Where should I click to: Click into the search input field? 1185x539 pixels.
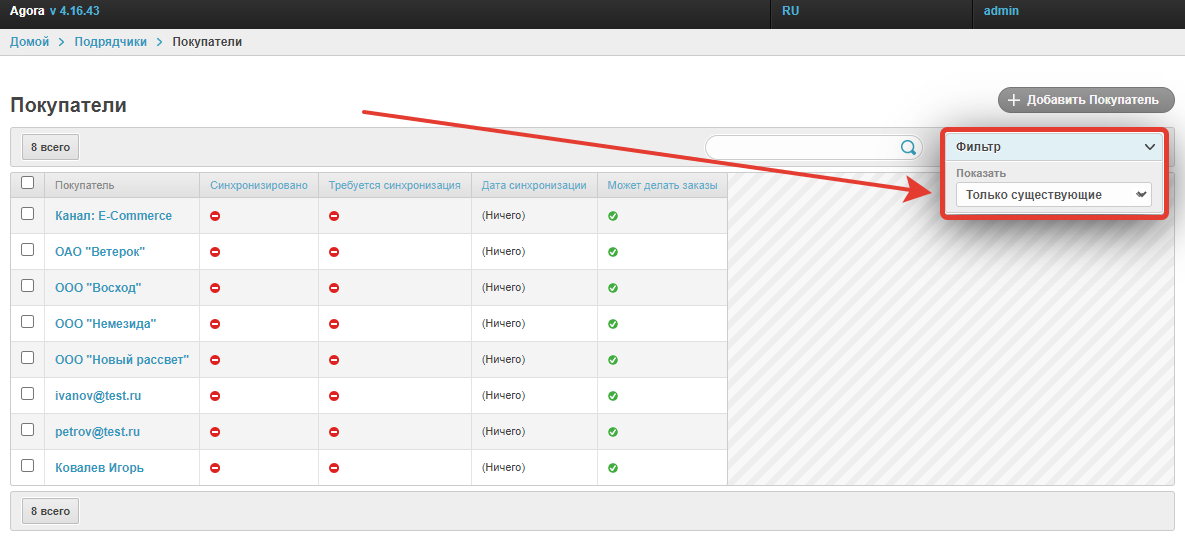point(800,147)
